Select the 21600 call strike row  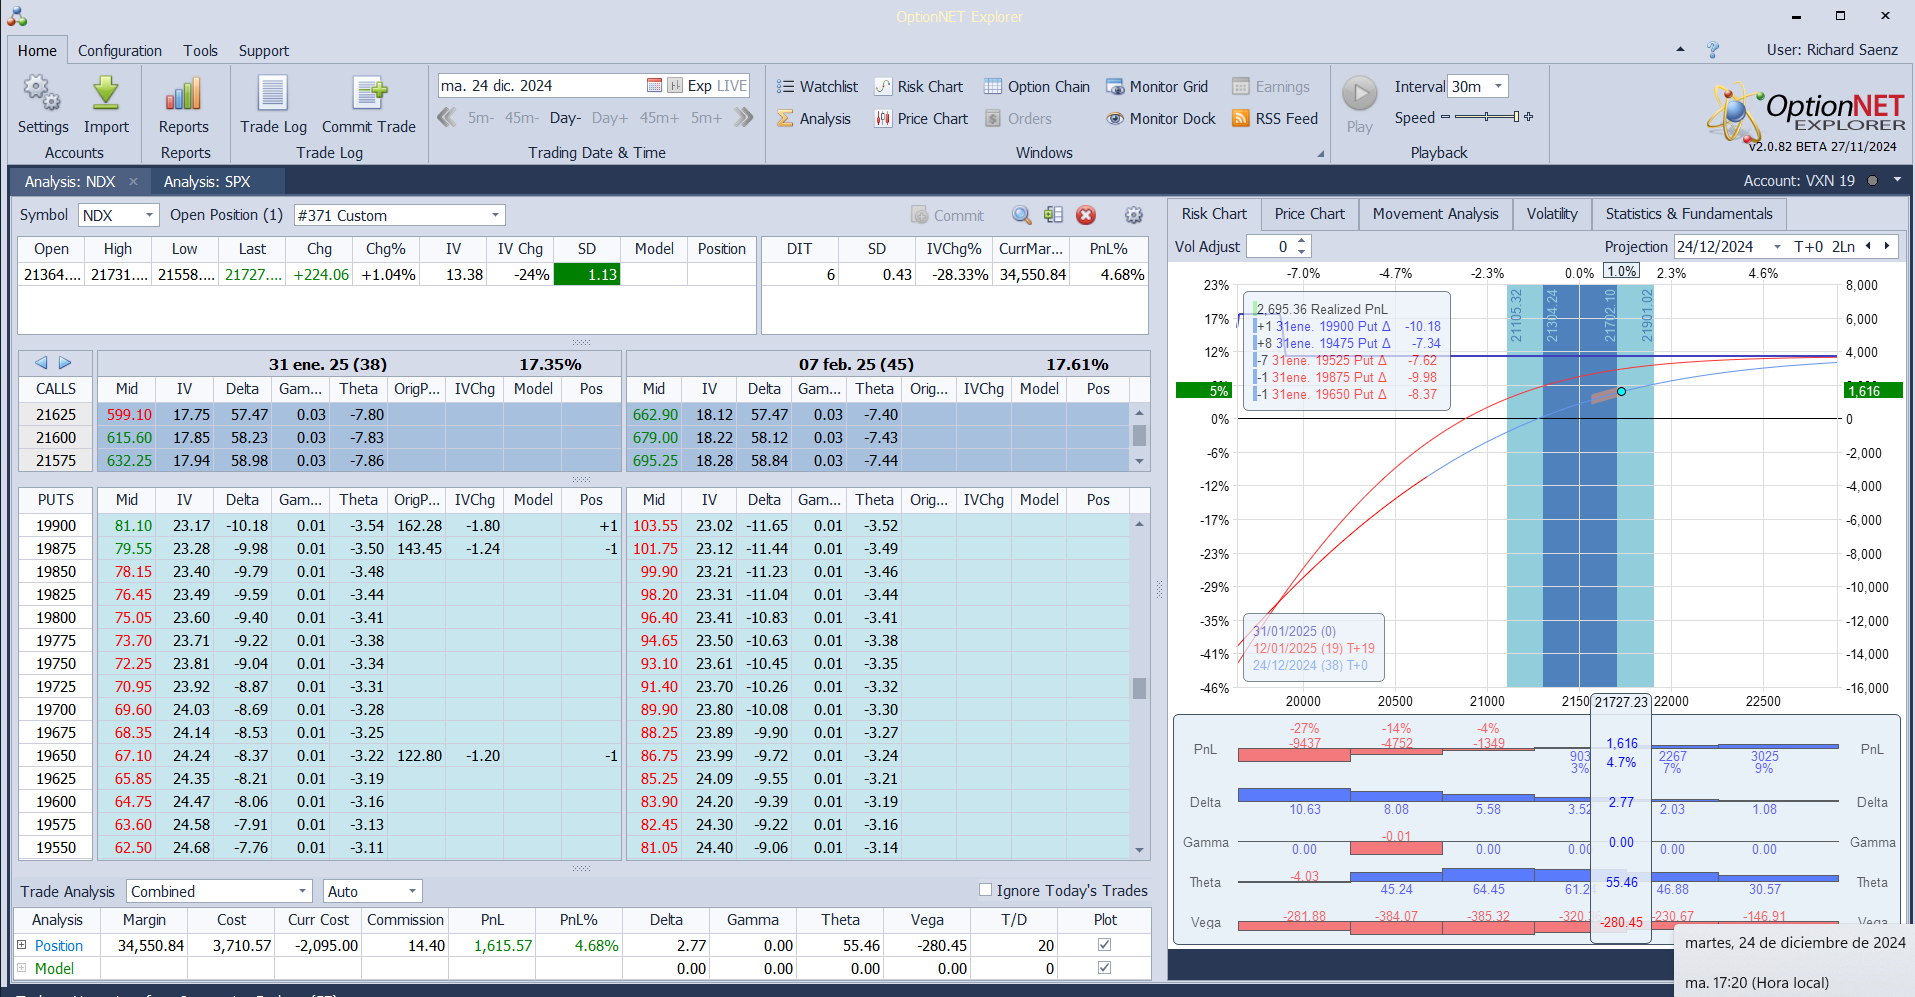pos(320,438)
